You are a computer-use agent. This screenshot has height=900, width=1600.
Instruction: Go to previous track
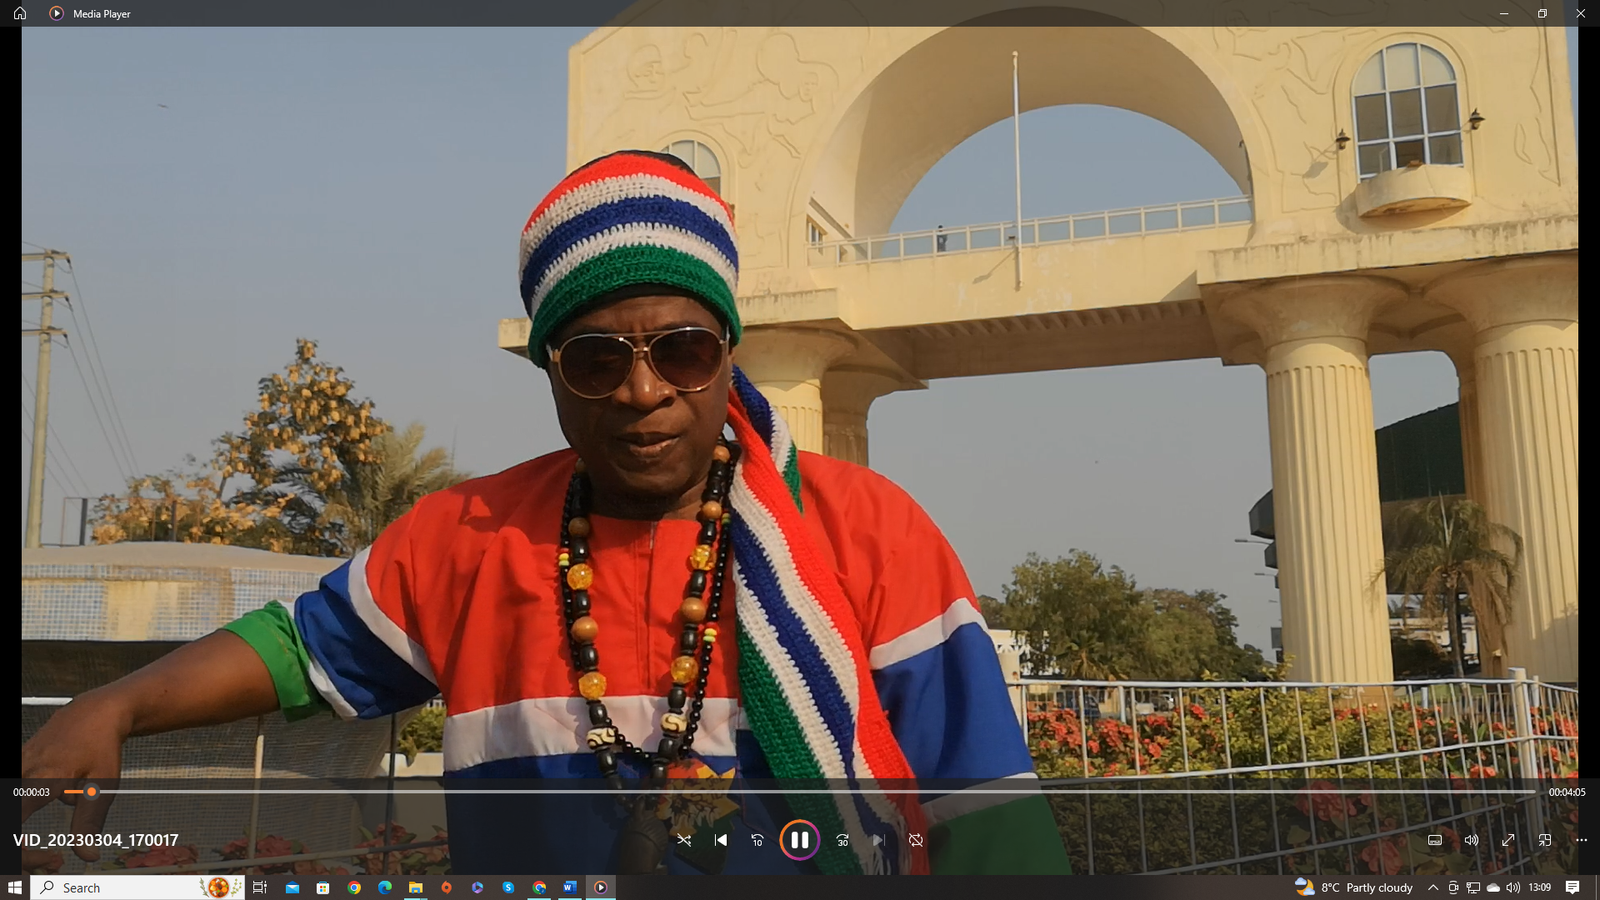click(721, 840)
